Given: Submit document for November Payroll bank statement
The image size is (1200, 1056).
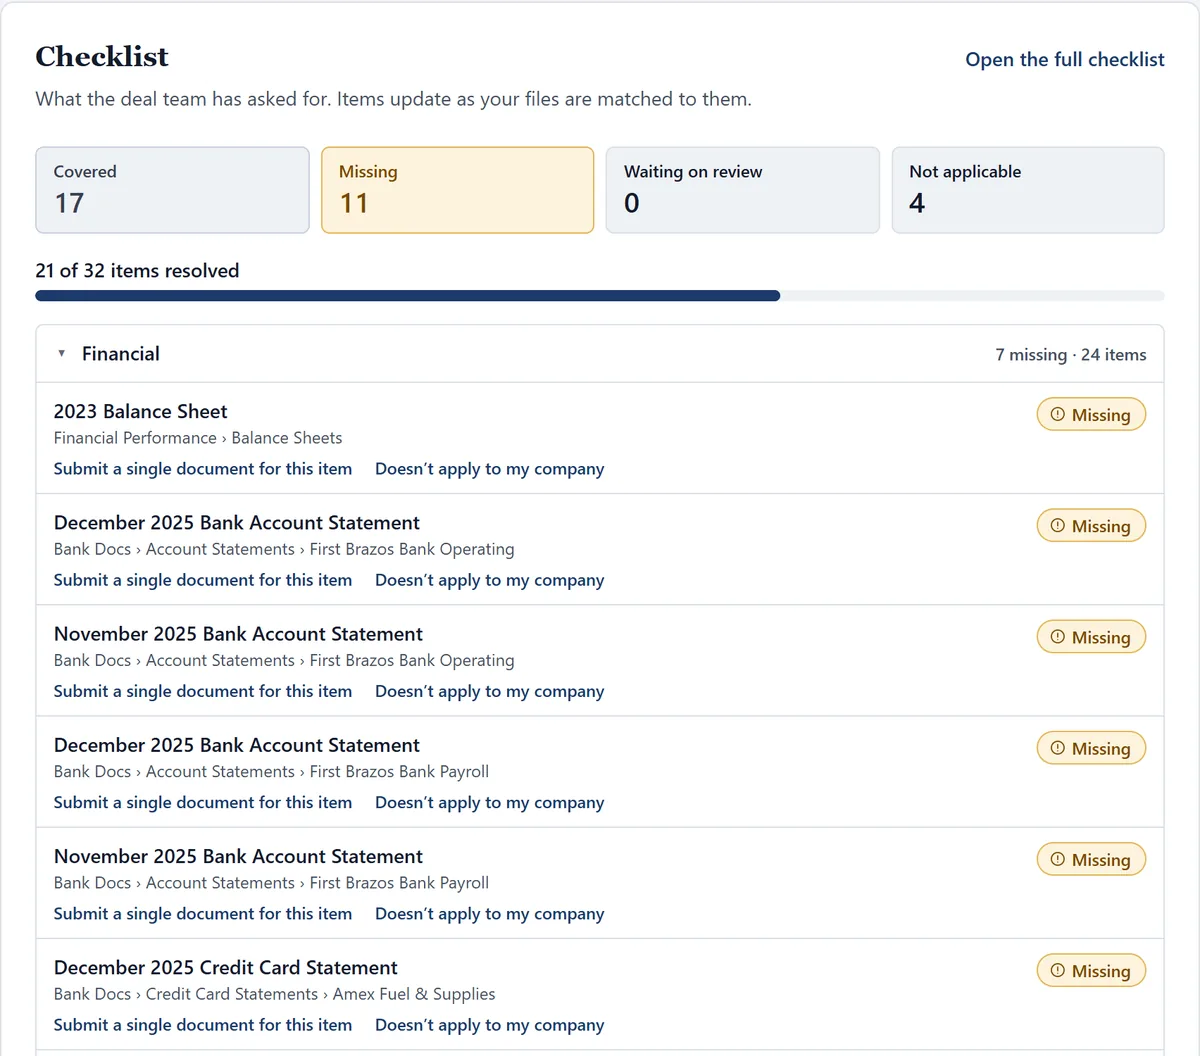Looking at the screenshot, I should pos(203,913).
